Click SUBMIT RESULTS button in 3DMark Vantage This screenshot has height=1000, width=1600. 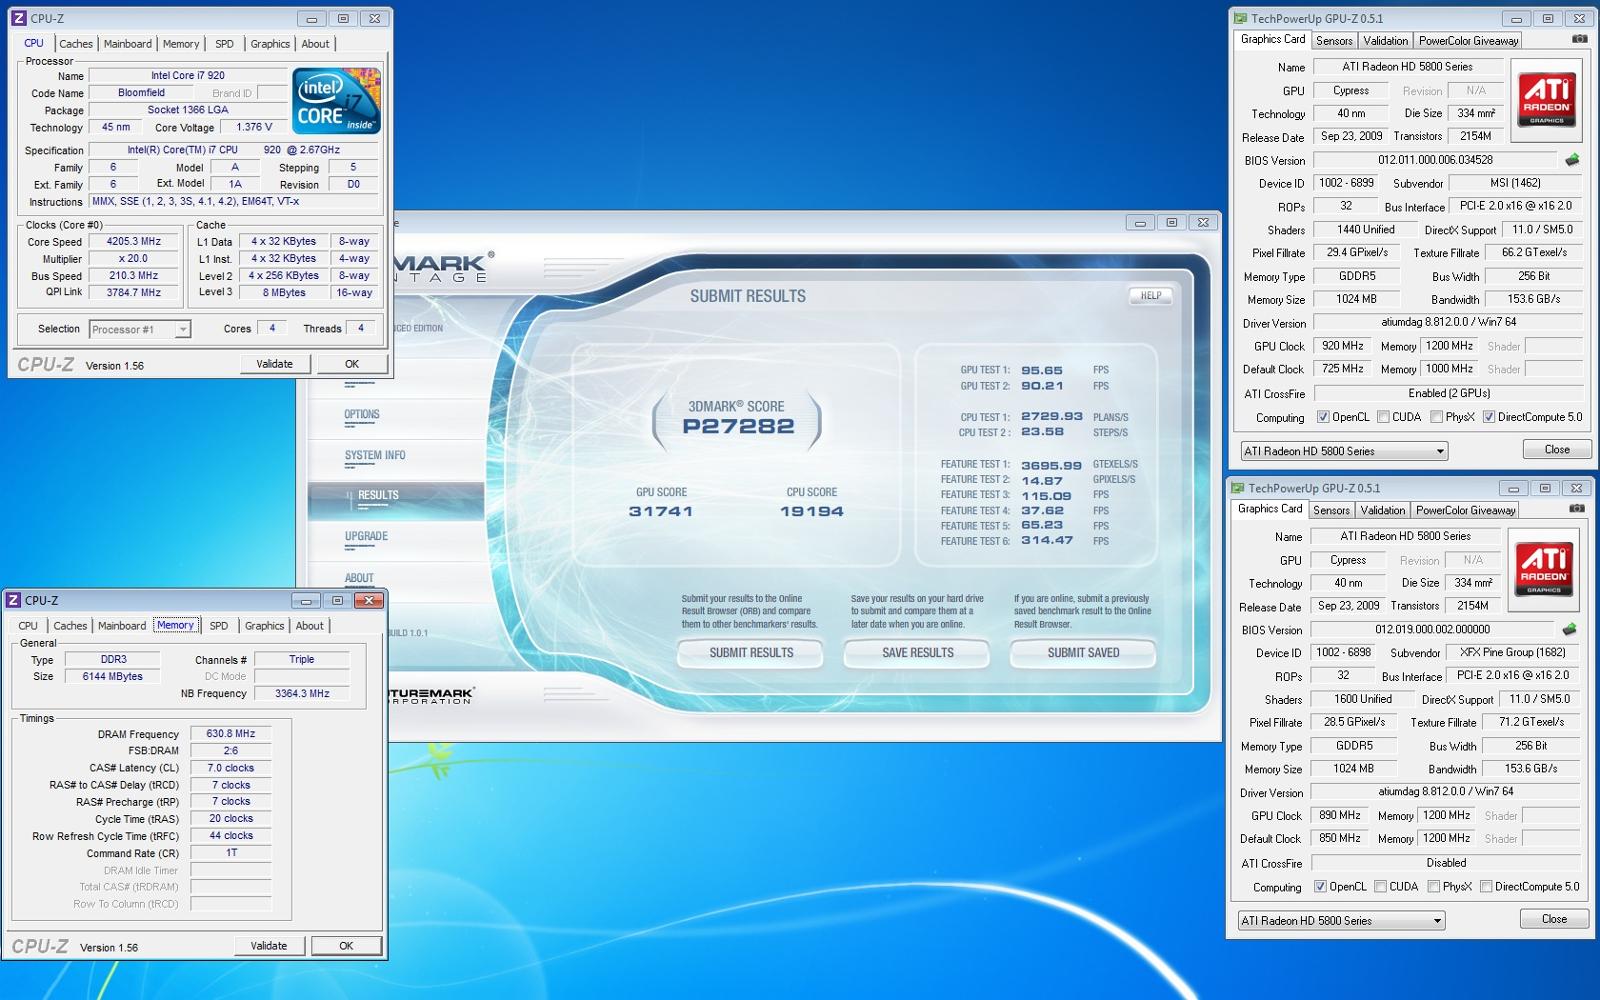point(751,653)
